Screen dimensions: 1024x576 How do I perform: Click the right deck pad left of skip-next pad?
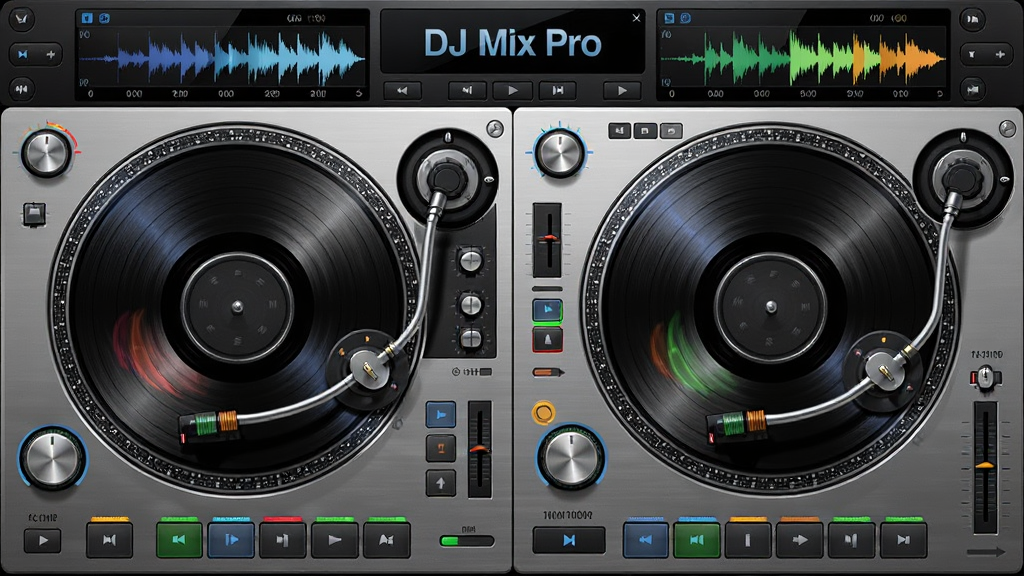(852, 539)
